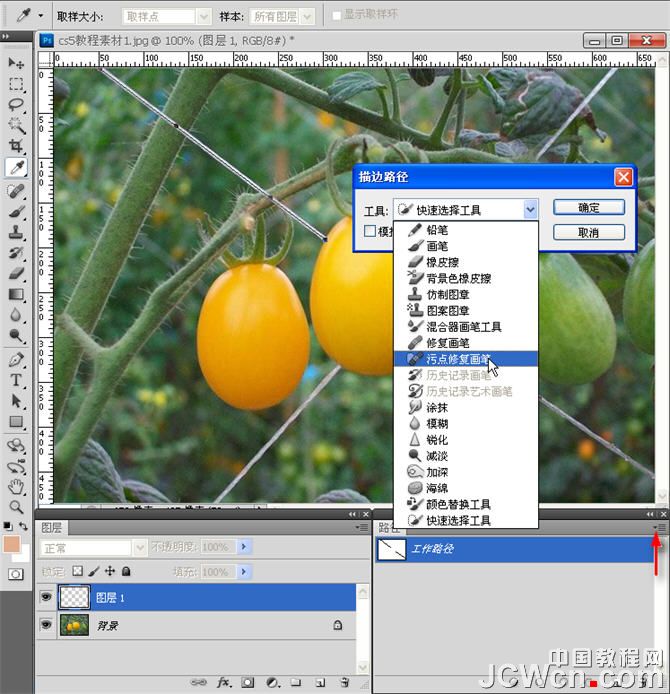Close the 描边路径 dialog

coord(624,177)
